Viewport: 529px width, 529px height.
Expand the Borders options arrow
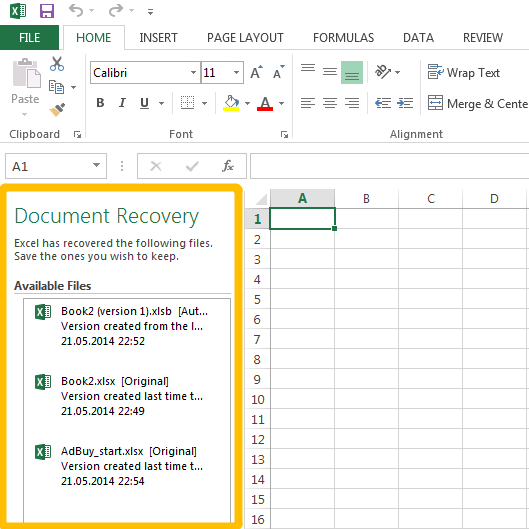coord(204,103)
